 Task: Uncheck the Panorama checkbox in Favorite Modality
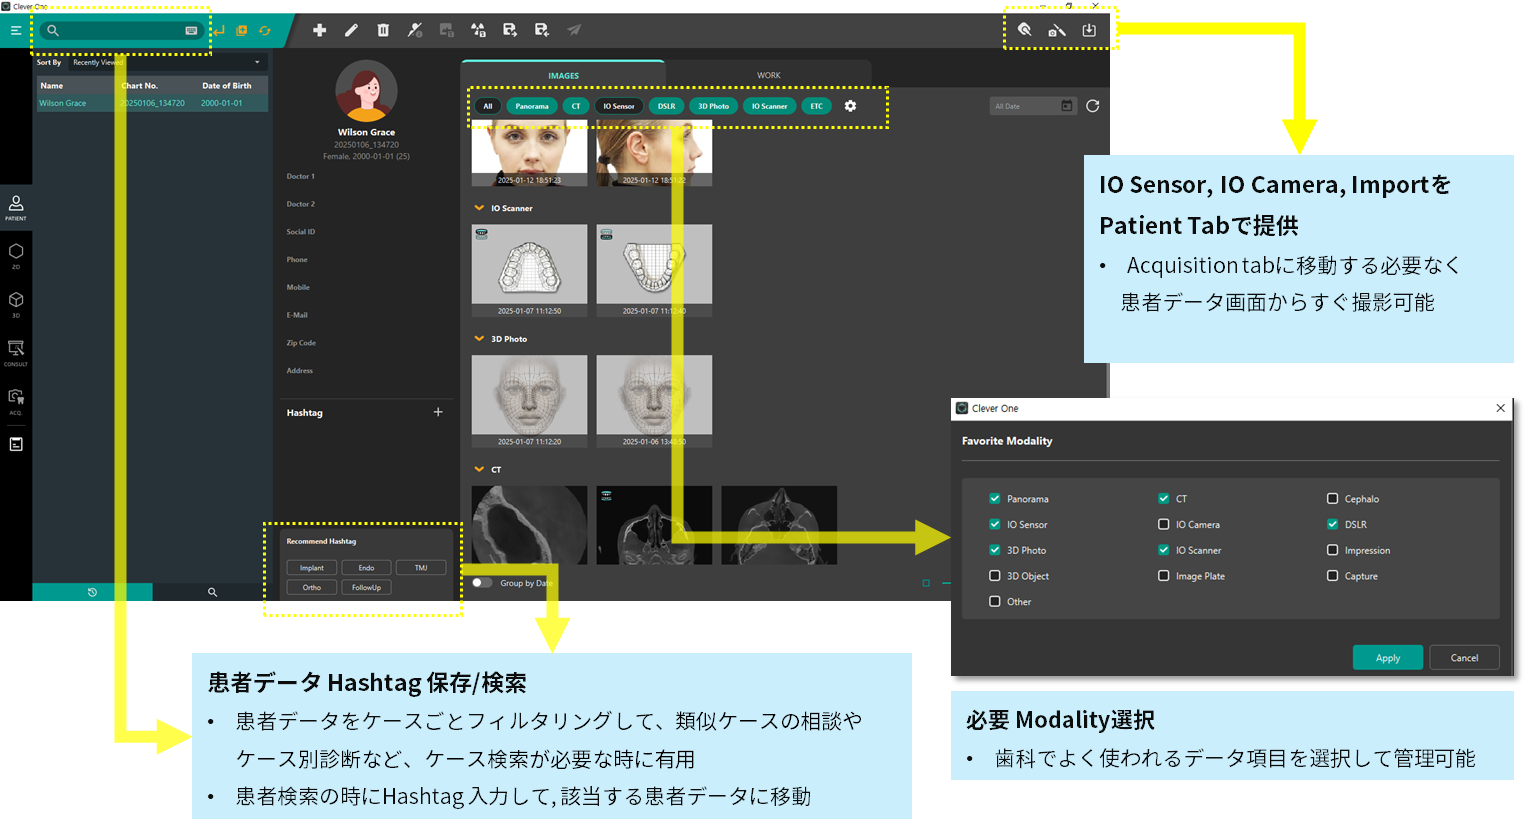(x=994, y=498)
